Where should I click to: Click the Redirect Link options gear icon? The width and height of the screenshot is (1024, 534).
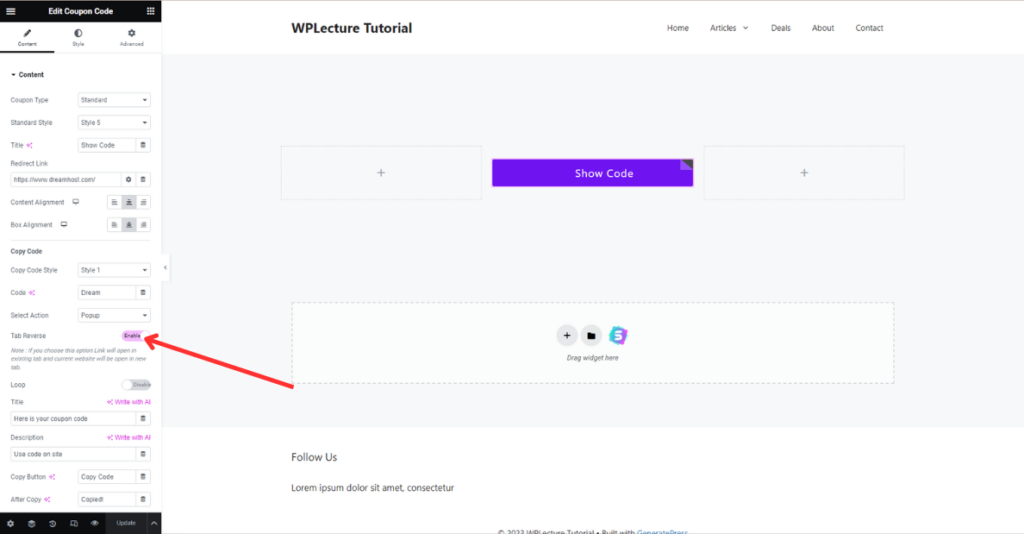129,180
